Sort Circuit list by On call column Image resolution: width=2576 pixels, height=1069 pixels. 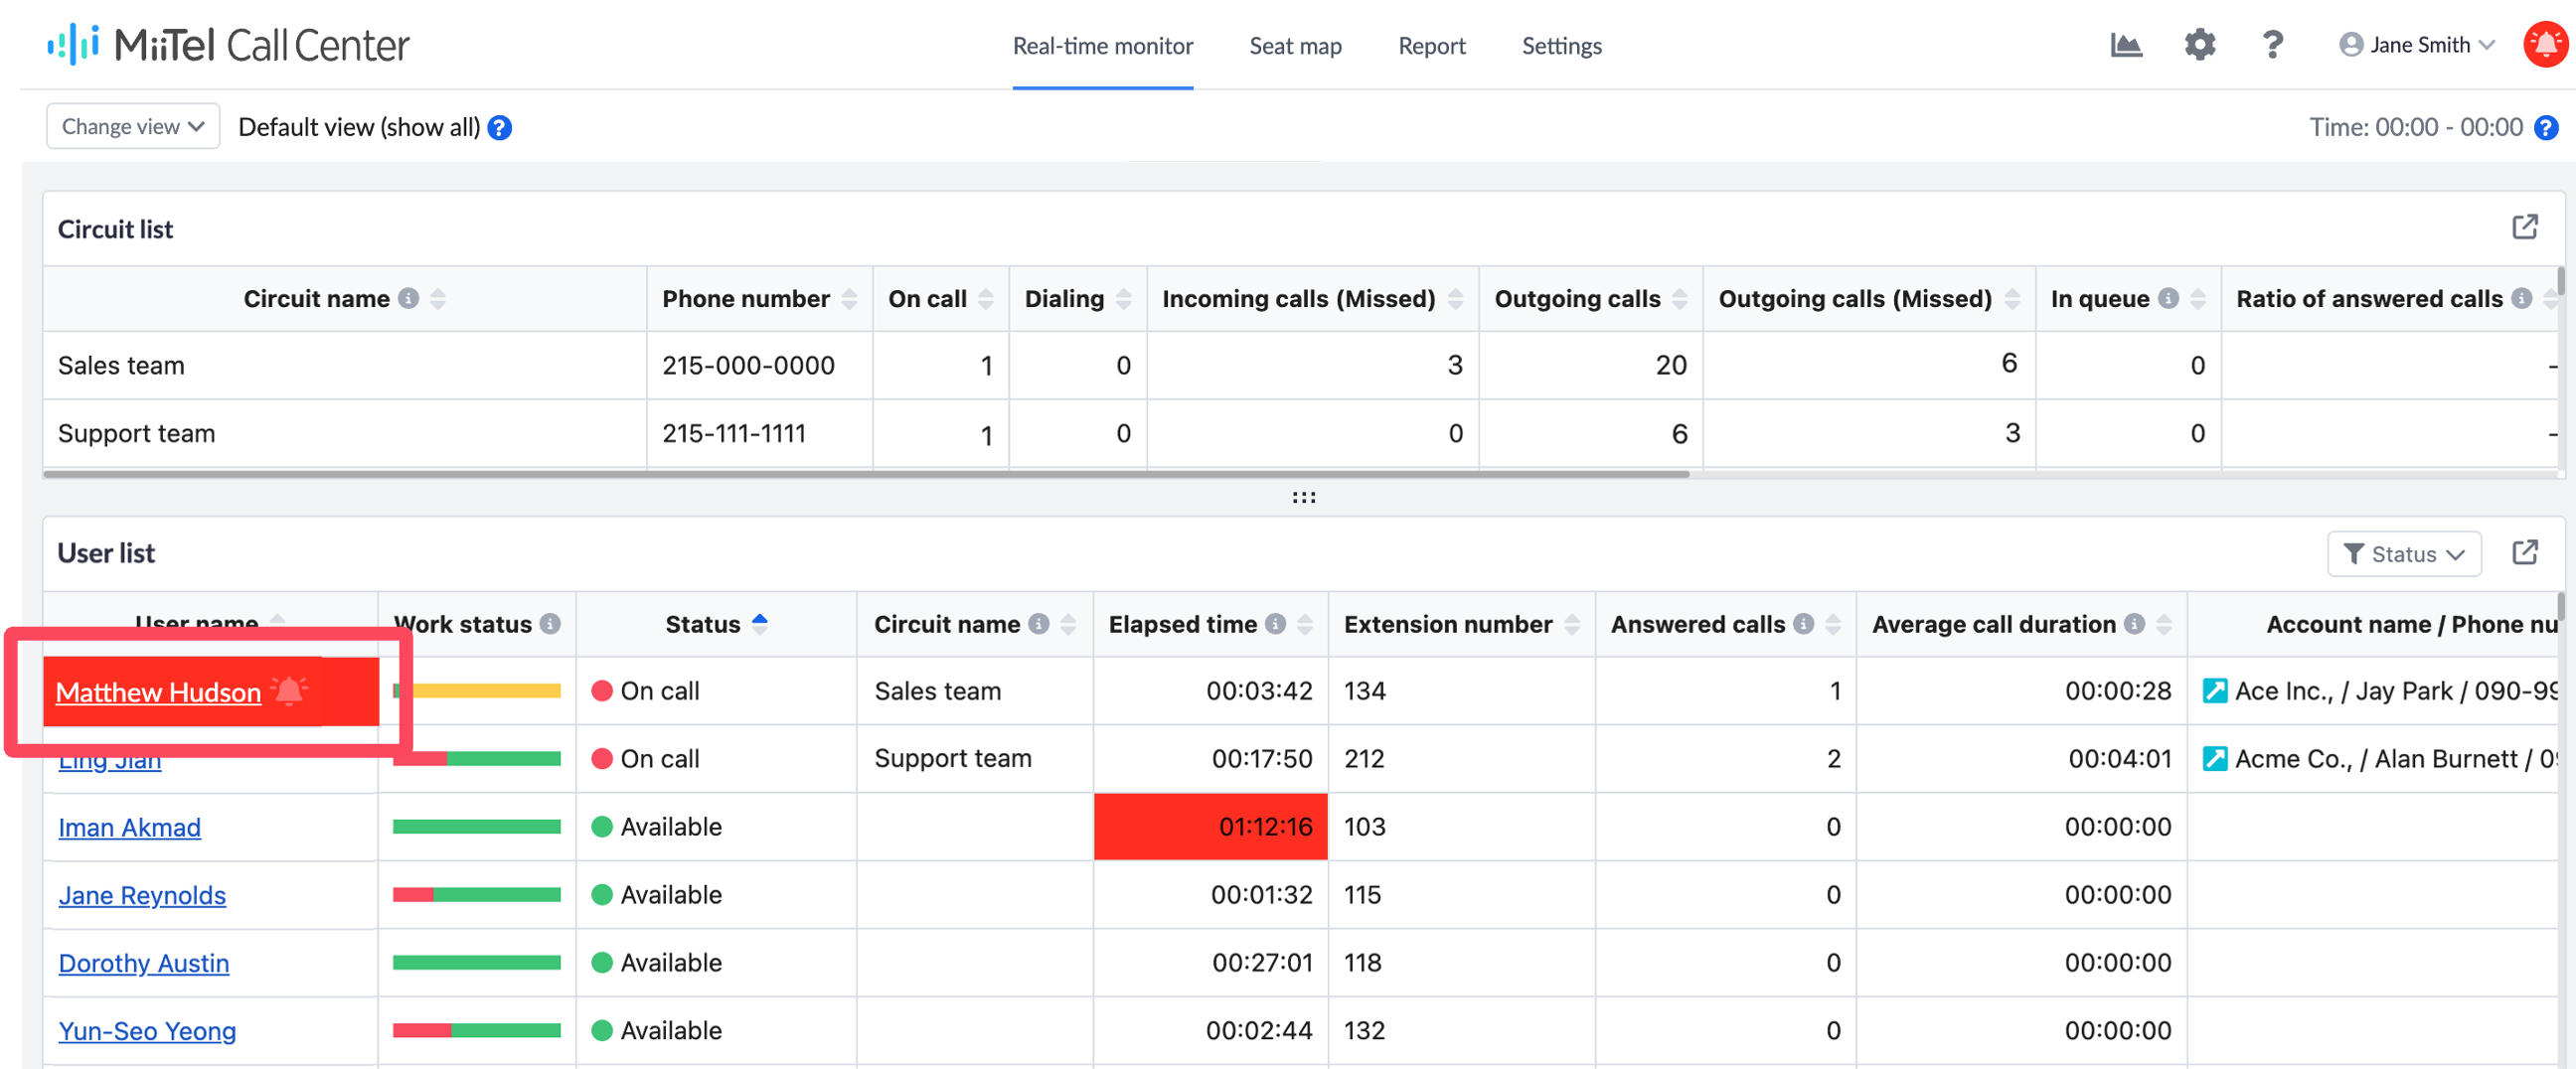pos(985,299)
